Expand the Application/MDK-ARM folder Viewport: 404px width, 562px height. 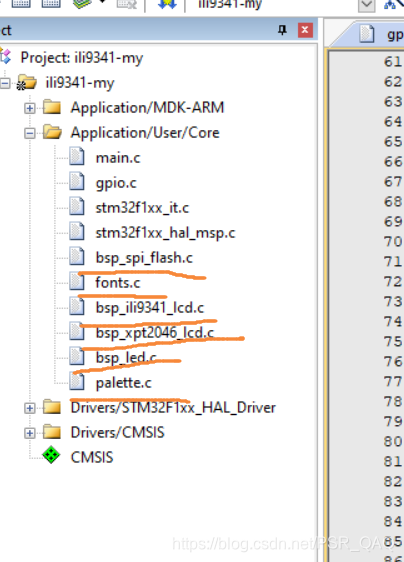30,108
